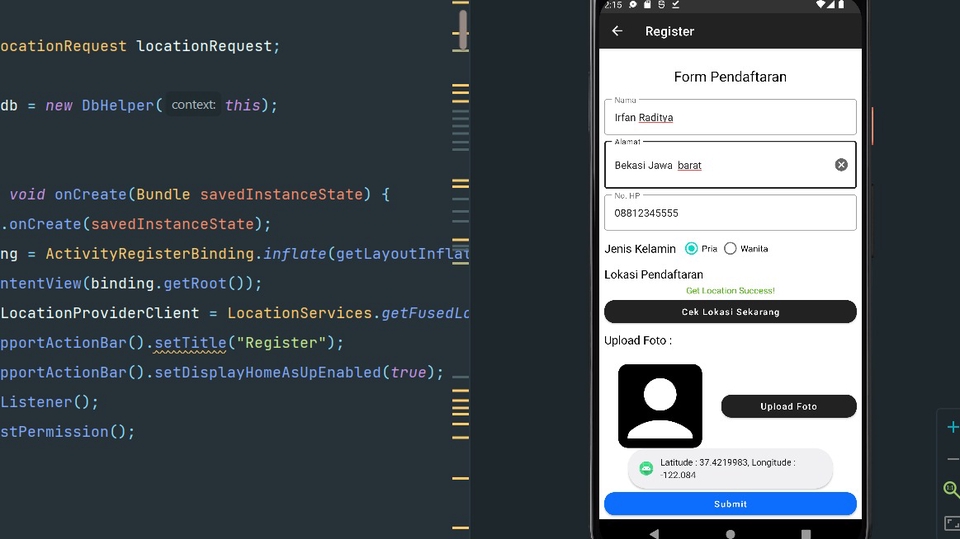Tap the latitude longitude toast message
Image resolution: width=960 pixels, height=539 pixels.
730,468
